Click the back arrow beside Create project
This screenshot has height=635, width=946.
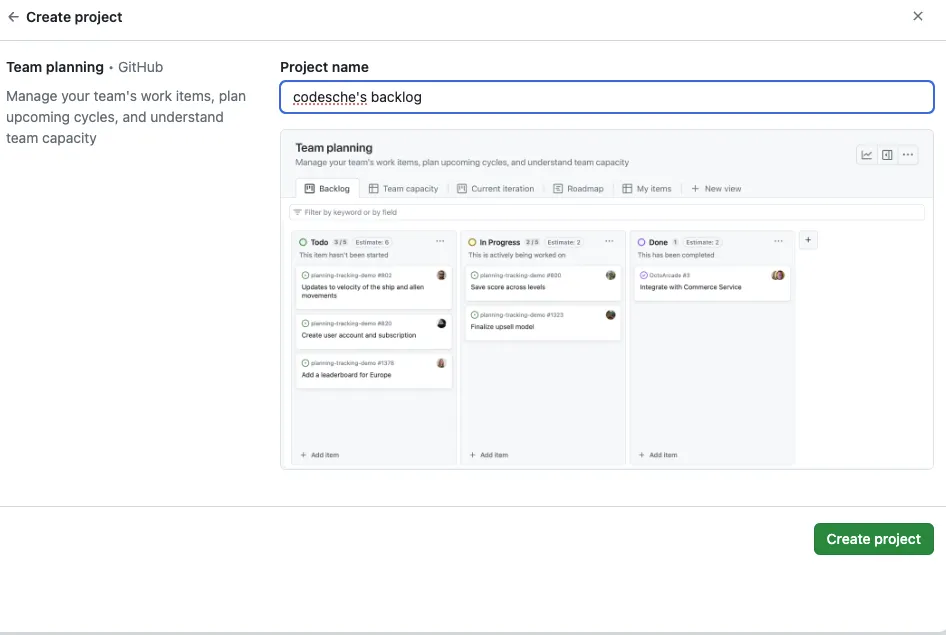13,17
